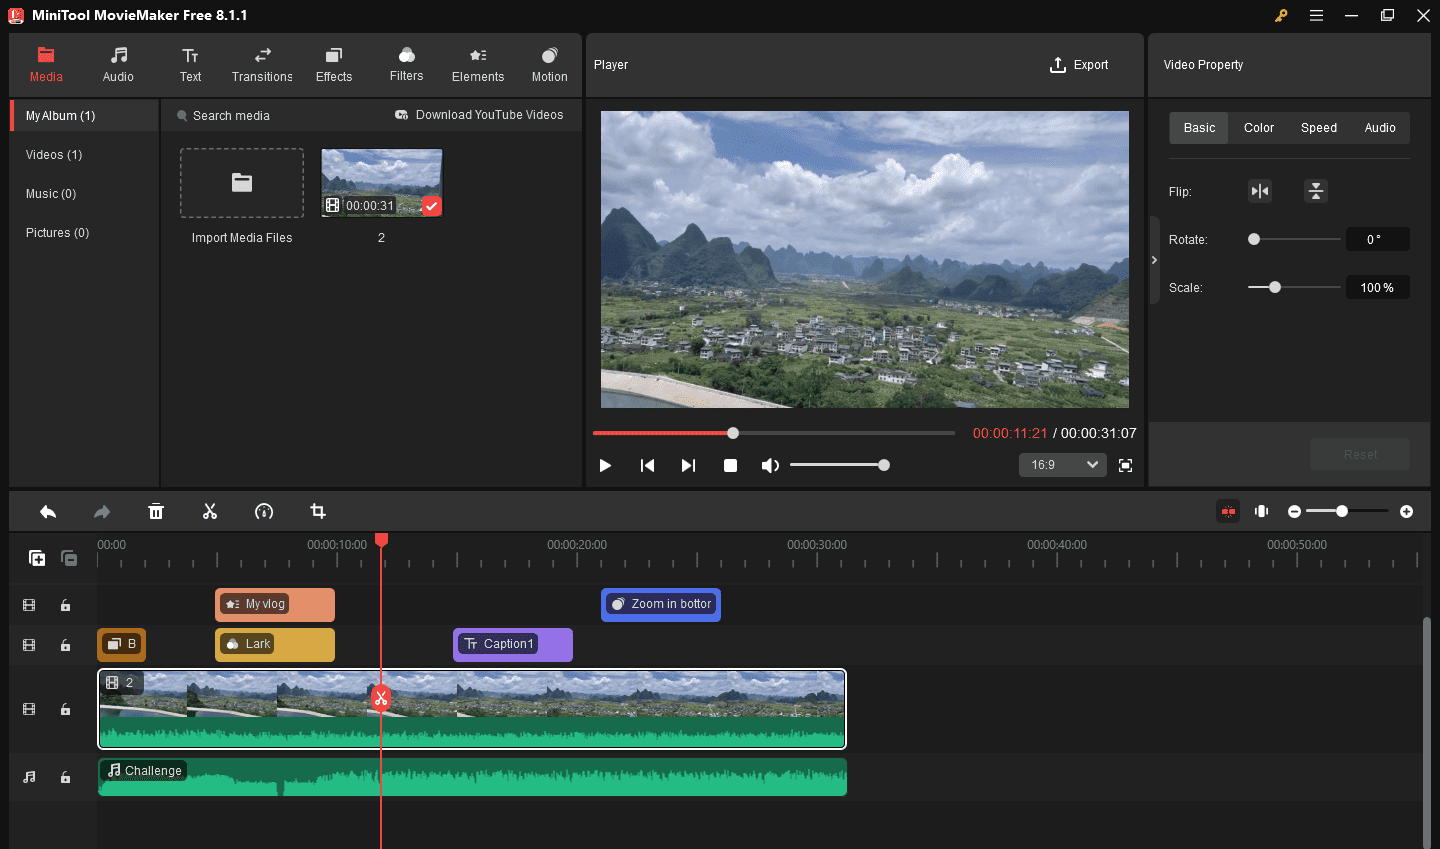Image resolution: width=1440 pixels, height=849 pixels.
Task: Click the Undo arrow icon
Action: tap(48, 512)
